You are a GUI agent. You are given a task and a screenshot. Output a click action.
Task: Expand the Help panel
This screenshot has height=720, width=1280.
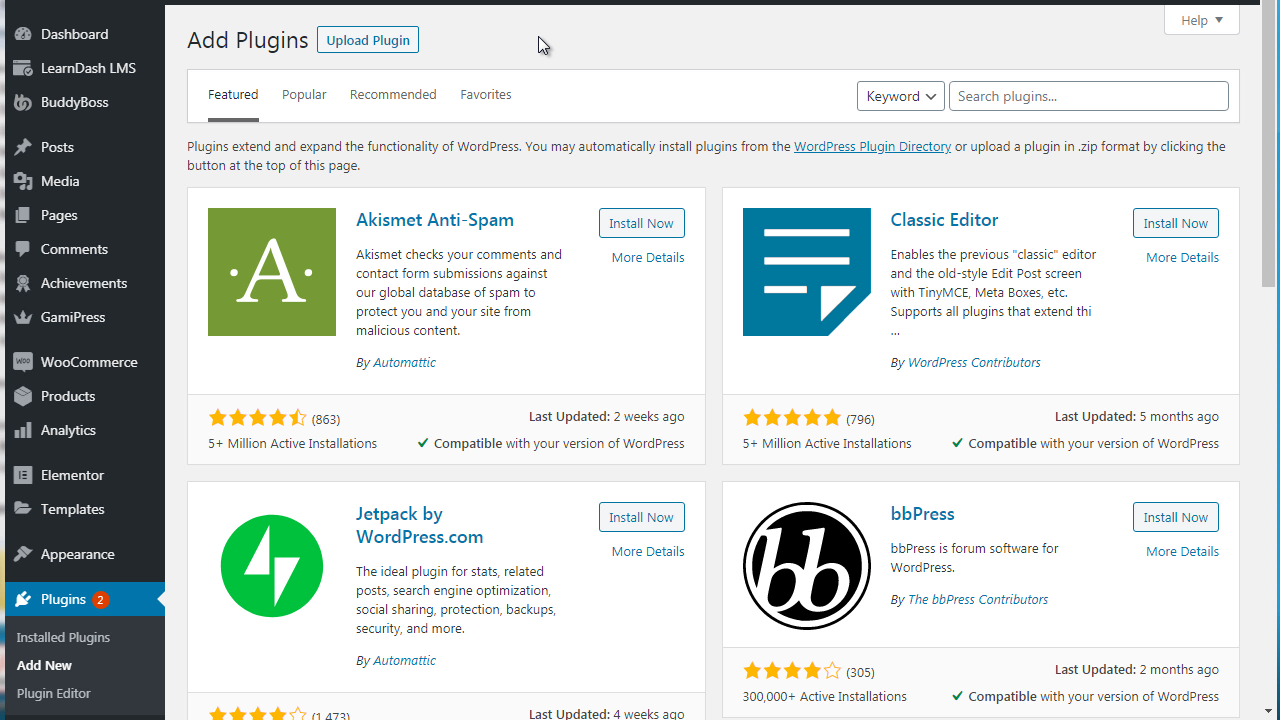[x=1201, y=20]
